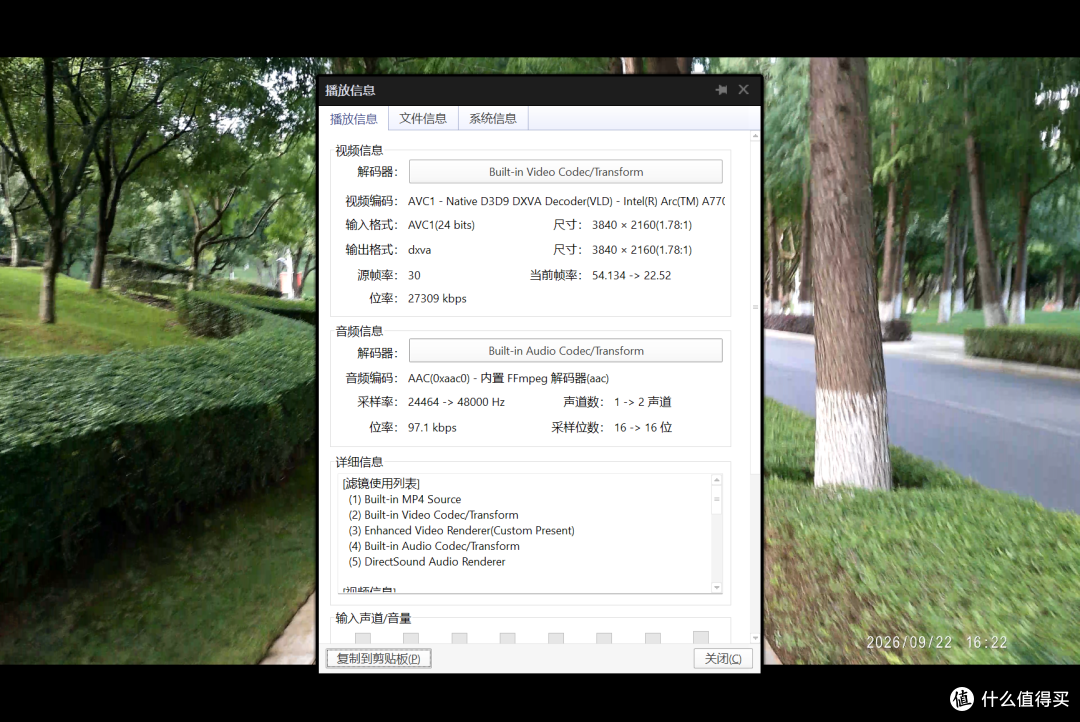Open the 系统信息 tab

click(492, 118)
